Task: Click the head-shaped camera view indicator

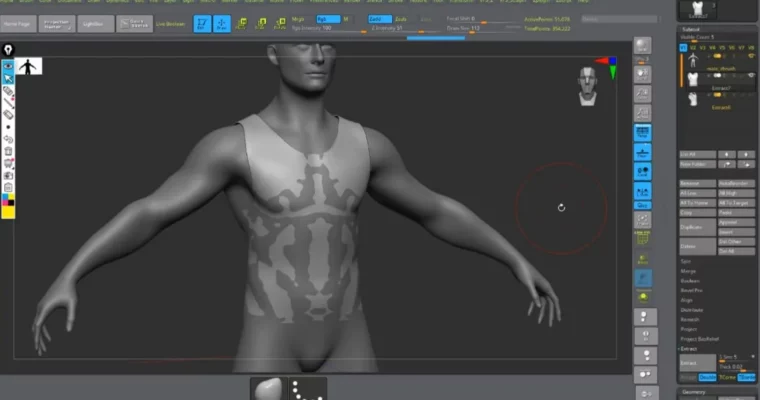Action: click(x=587, y=86)
